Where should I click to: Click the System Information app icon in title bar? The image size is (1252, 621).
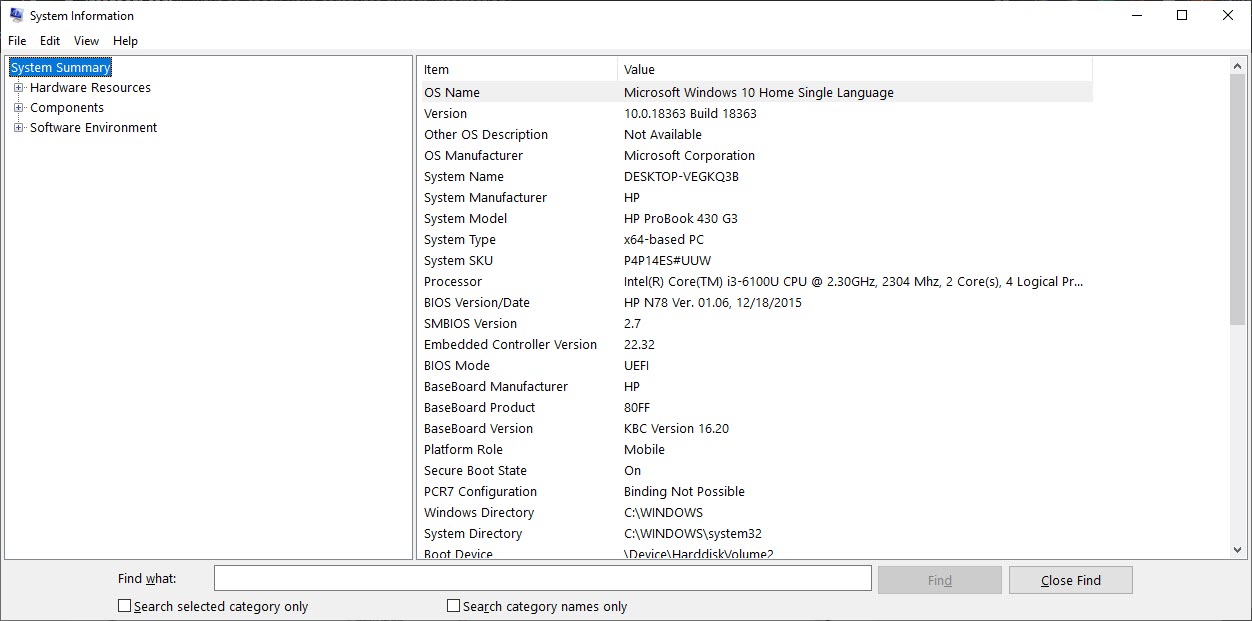16,16
